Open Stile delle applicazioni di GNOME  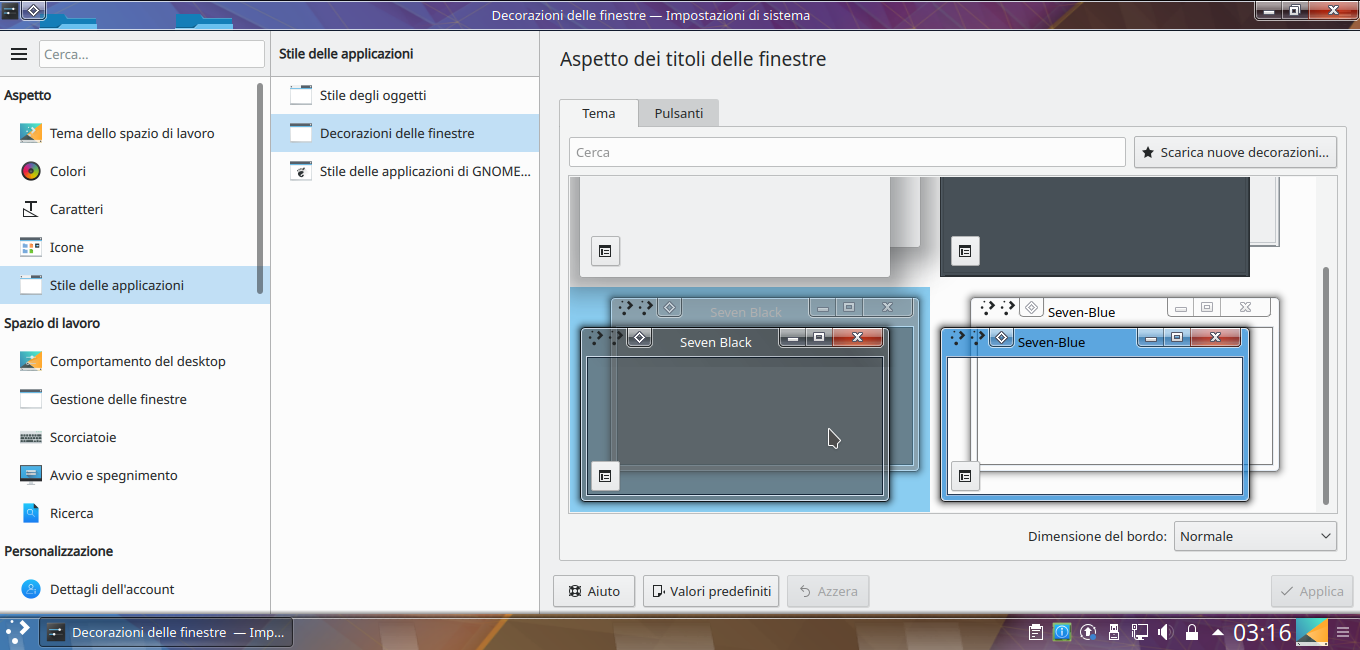(x=405, y=171)
